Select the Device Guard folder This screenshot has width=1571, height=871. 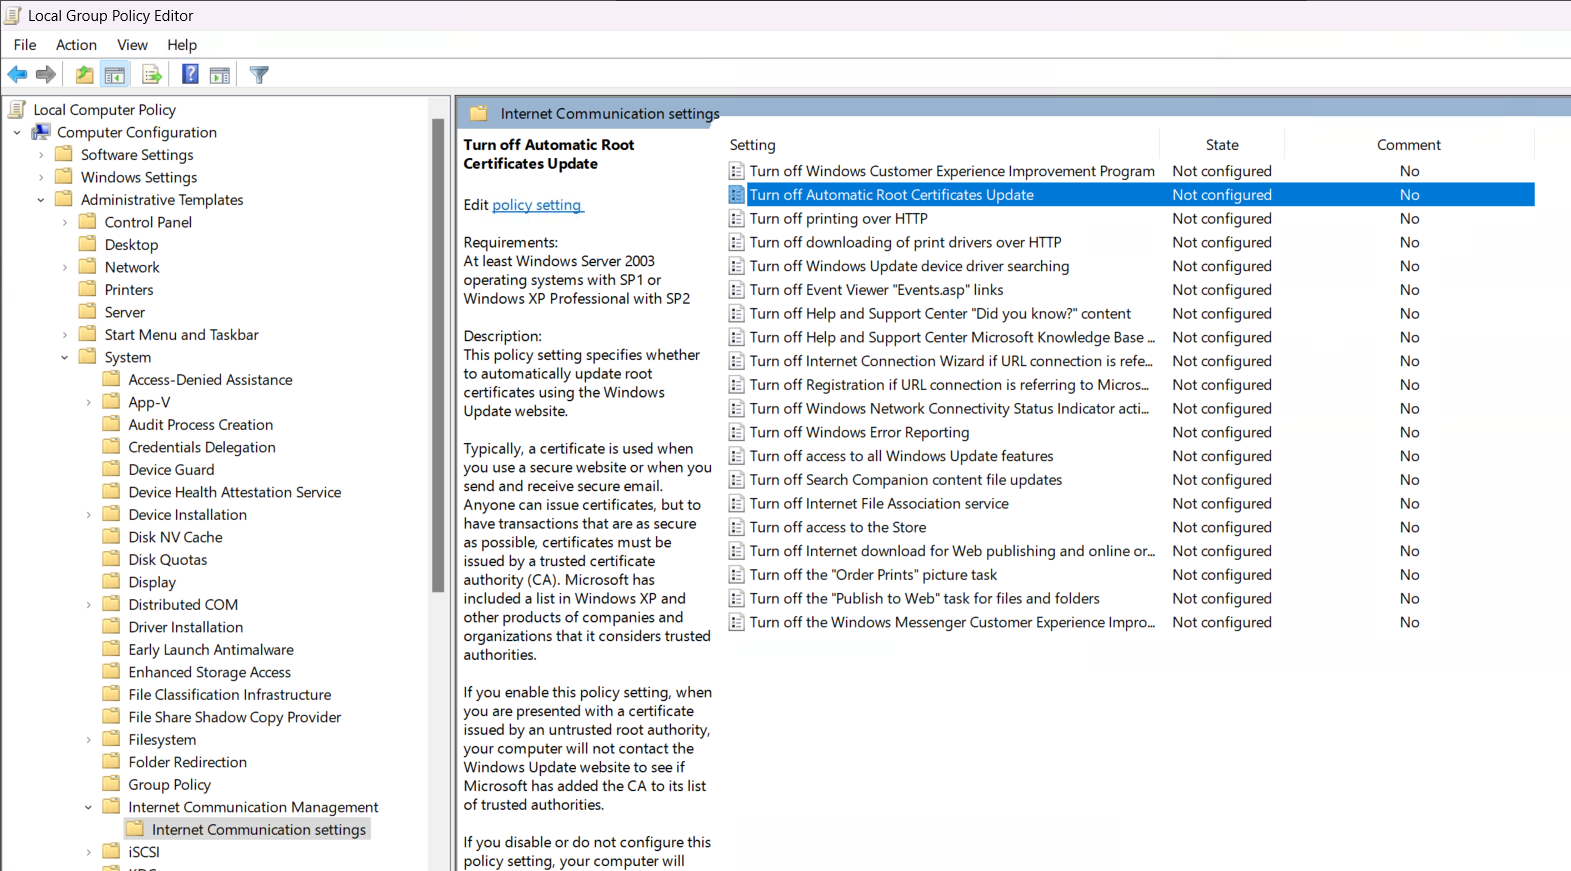pos(171,470)
